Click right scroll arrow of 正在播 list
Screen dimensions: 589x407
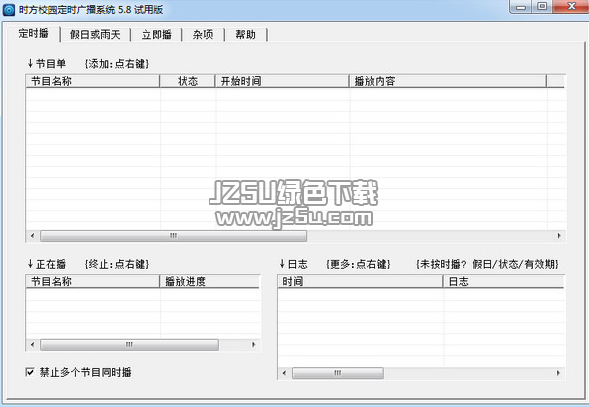pyautogui.click(x=254, y=345)
